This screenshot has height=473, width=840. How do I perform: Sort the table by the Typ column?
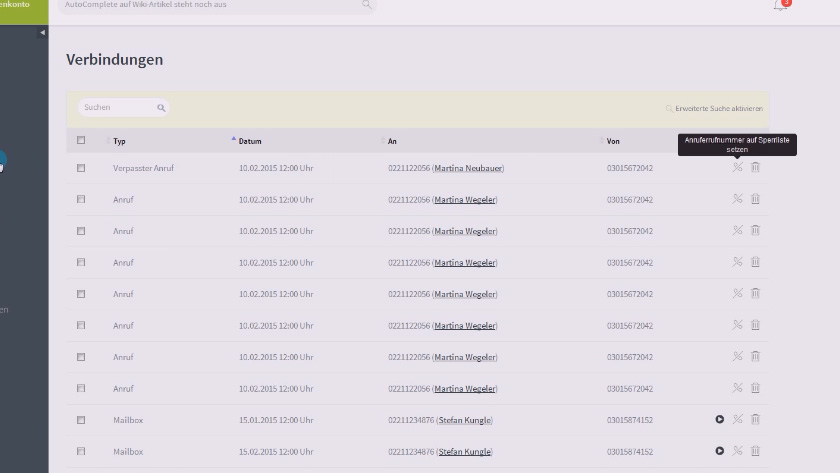click(119, 141)
